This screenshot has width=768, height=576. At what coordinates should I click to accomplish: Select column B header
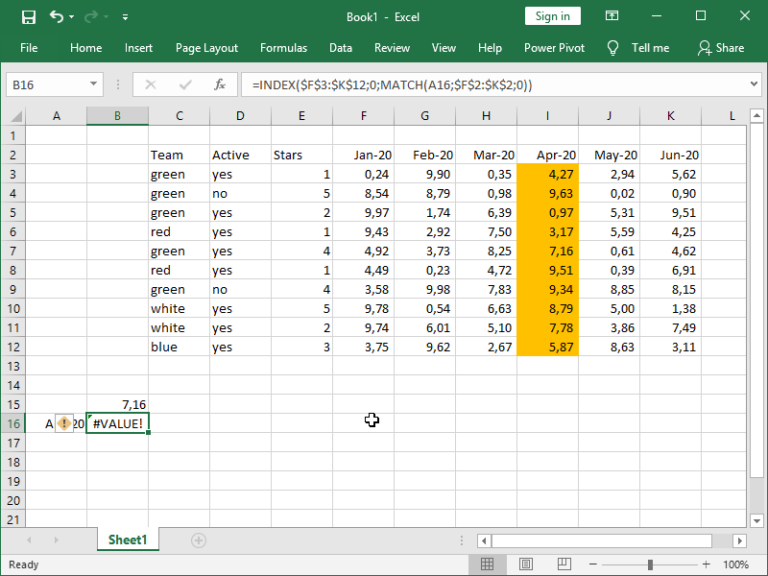[x=117, y=116]
